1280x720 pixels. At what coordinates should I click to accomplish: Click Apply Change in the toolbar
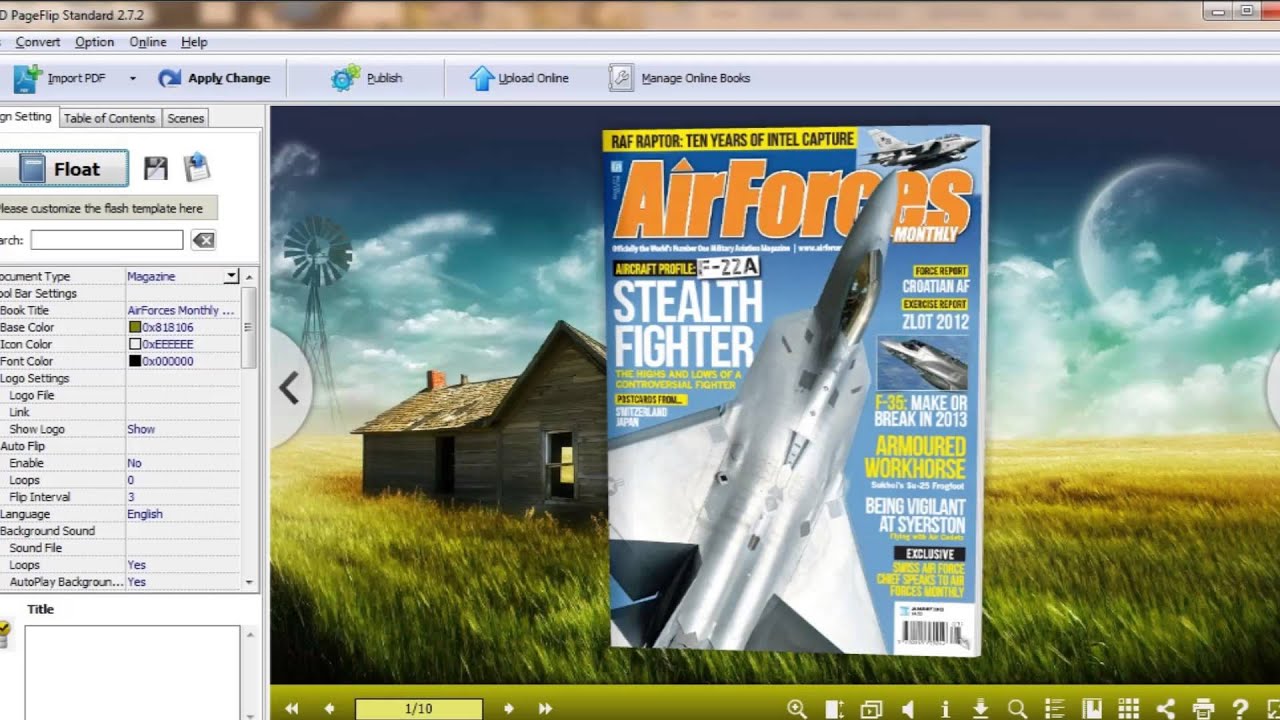pos(214,78)
